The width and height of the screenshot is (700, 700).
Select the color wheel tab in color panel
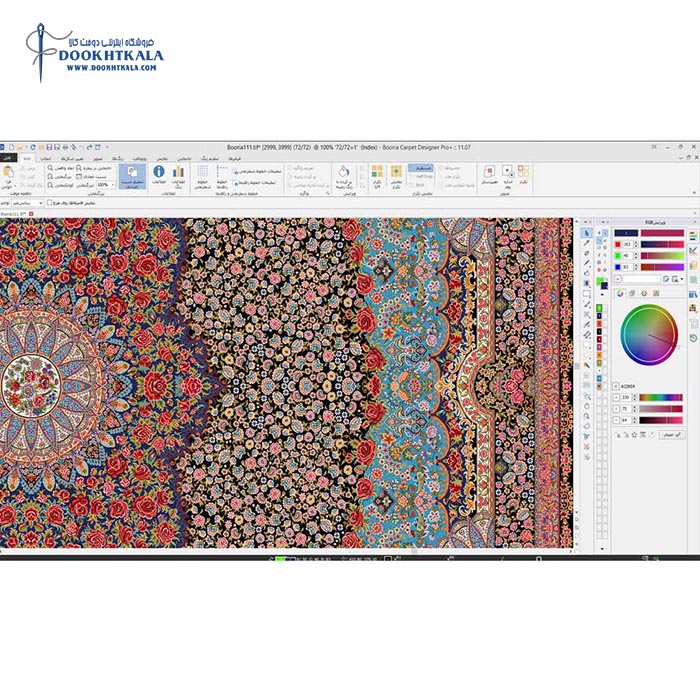620,293
